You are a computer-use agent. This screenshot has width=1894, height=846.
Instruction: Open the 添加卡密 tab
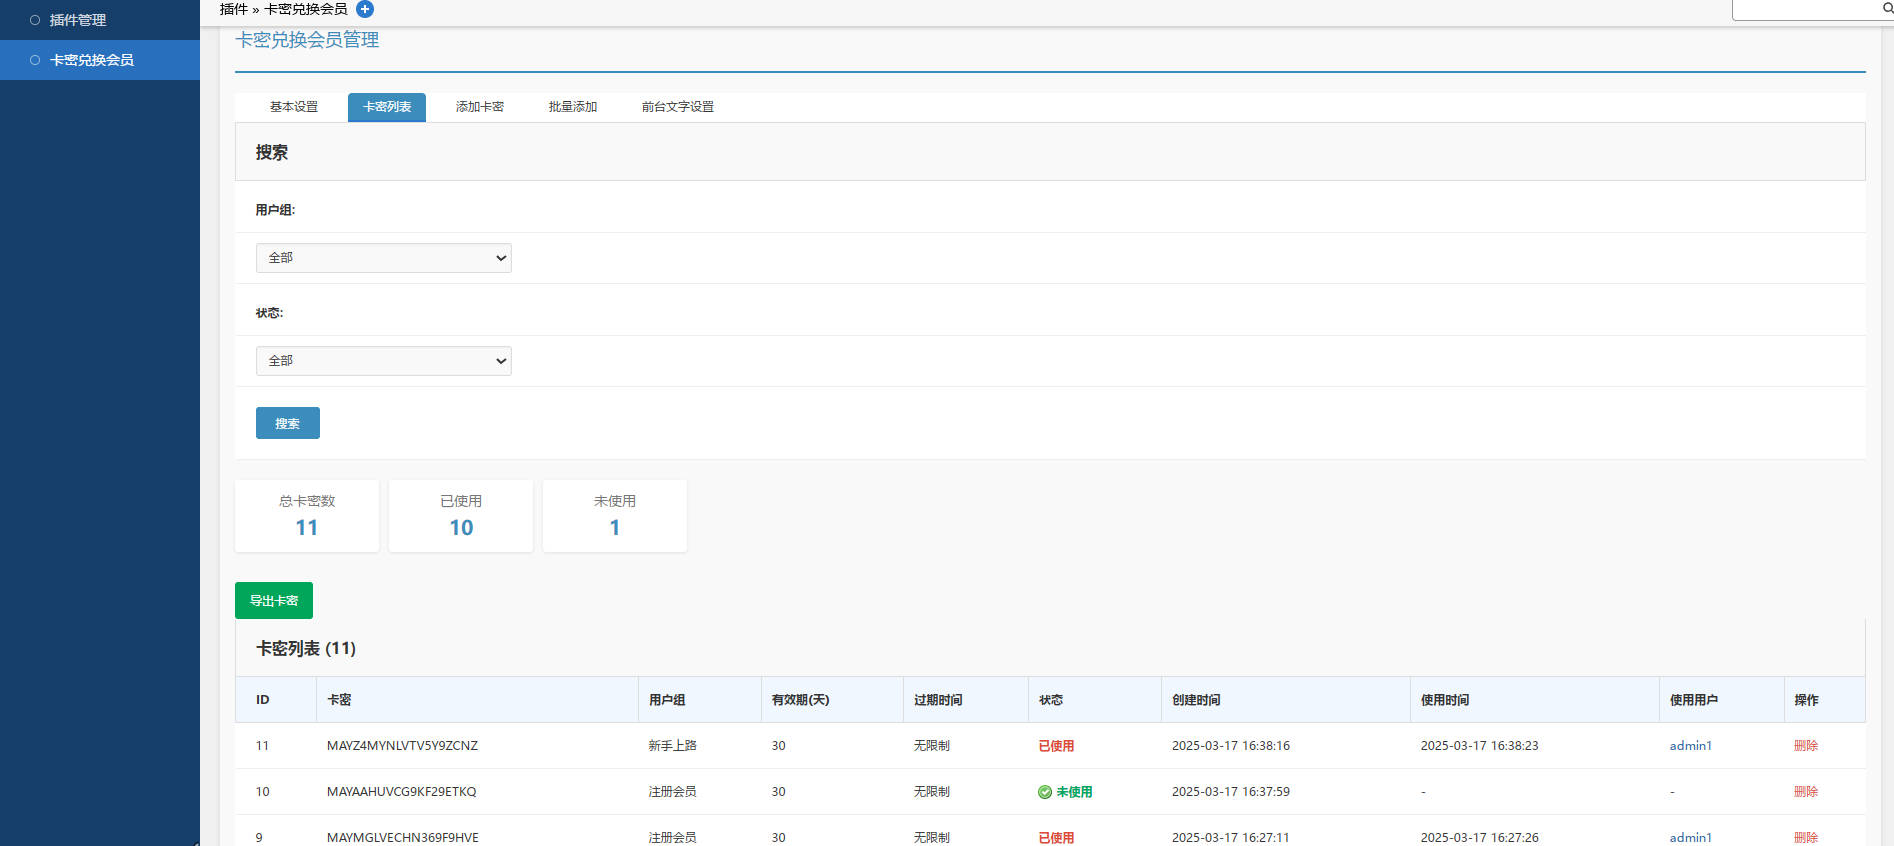click(x=480, y=107)
